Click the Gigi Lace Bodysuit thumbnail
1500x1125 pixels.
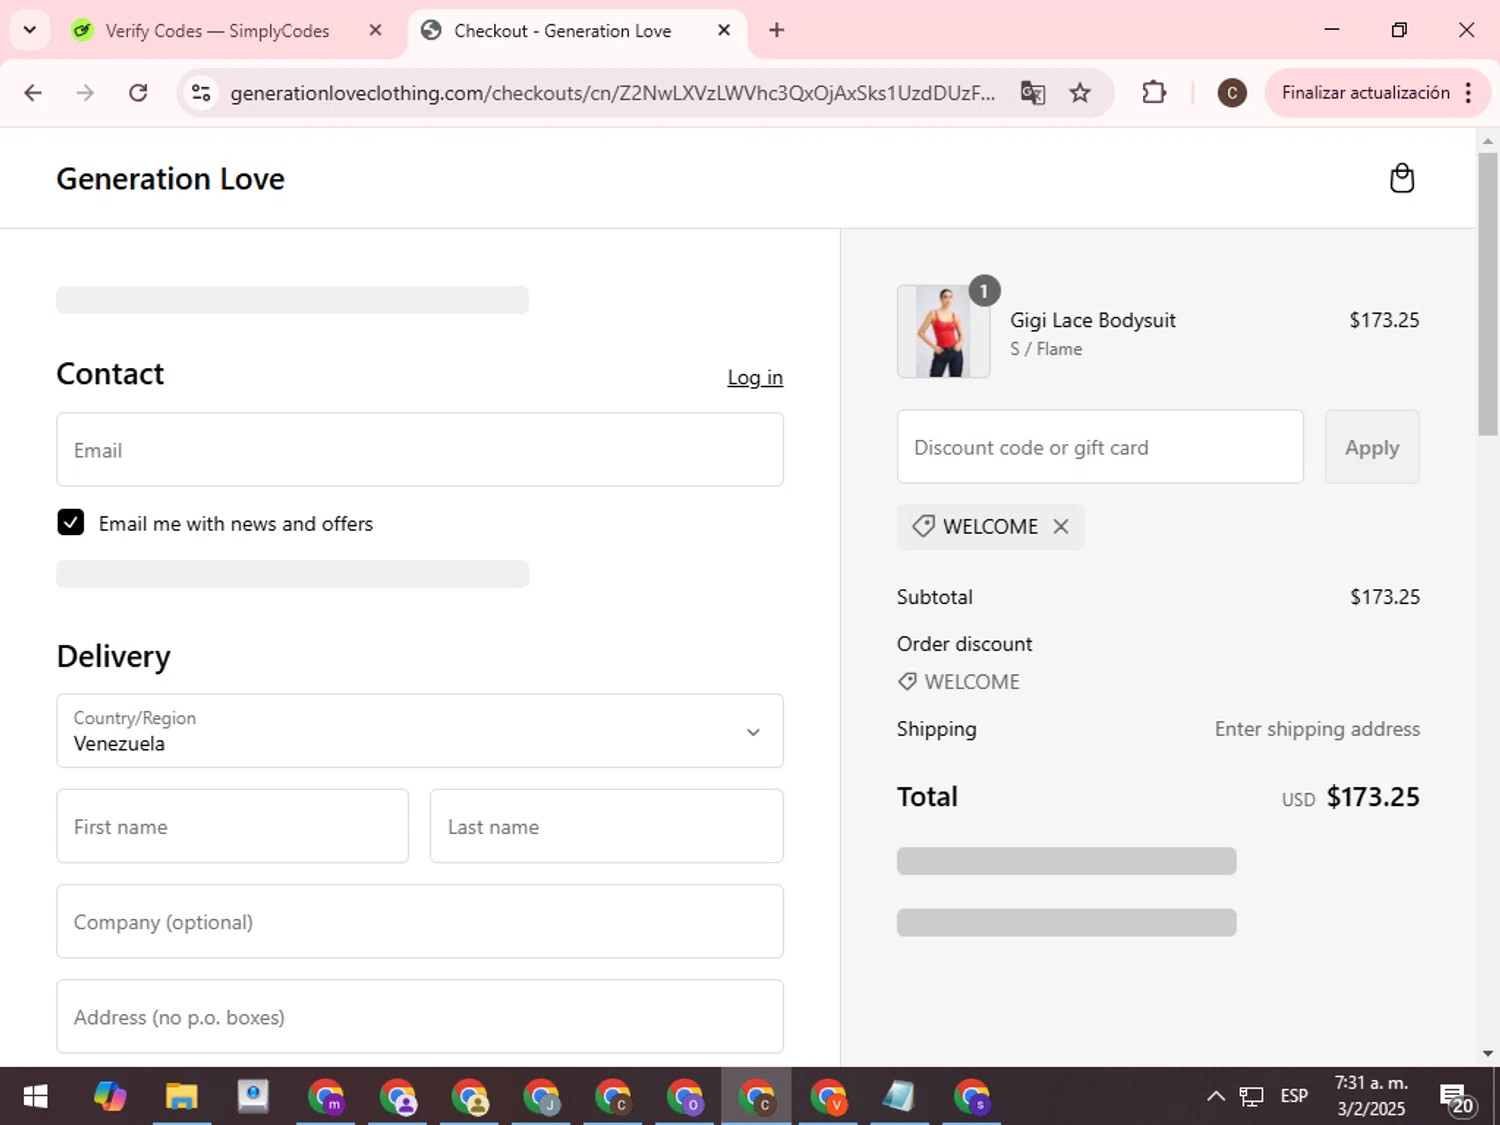tap(944, 332)
